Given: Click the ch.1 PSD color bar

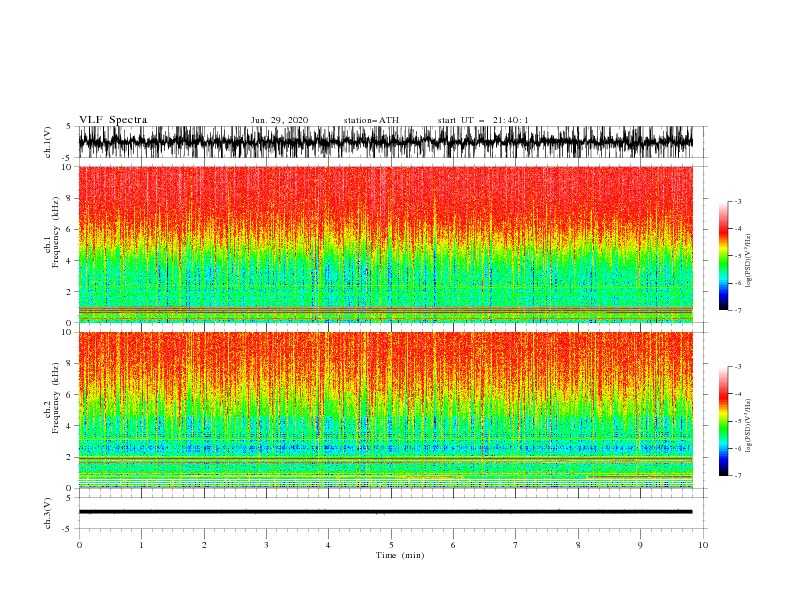Looking at the screenshot, I should click(x=723, y=256).
